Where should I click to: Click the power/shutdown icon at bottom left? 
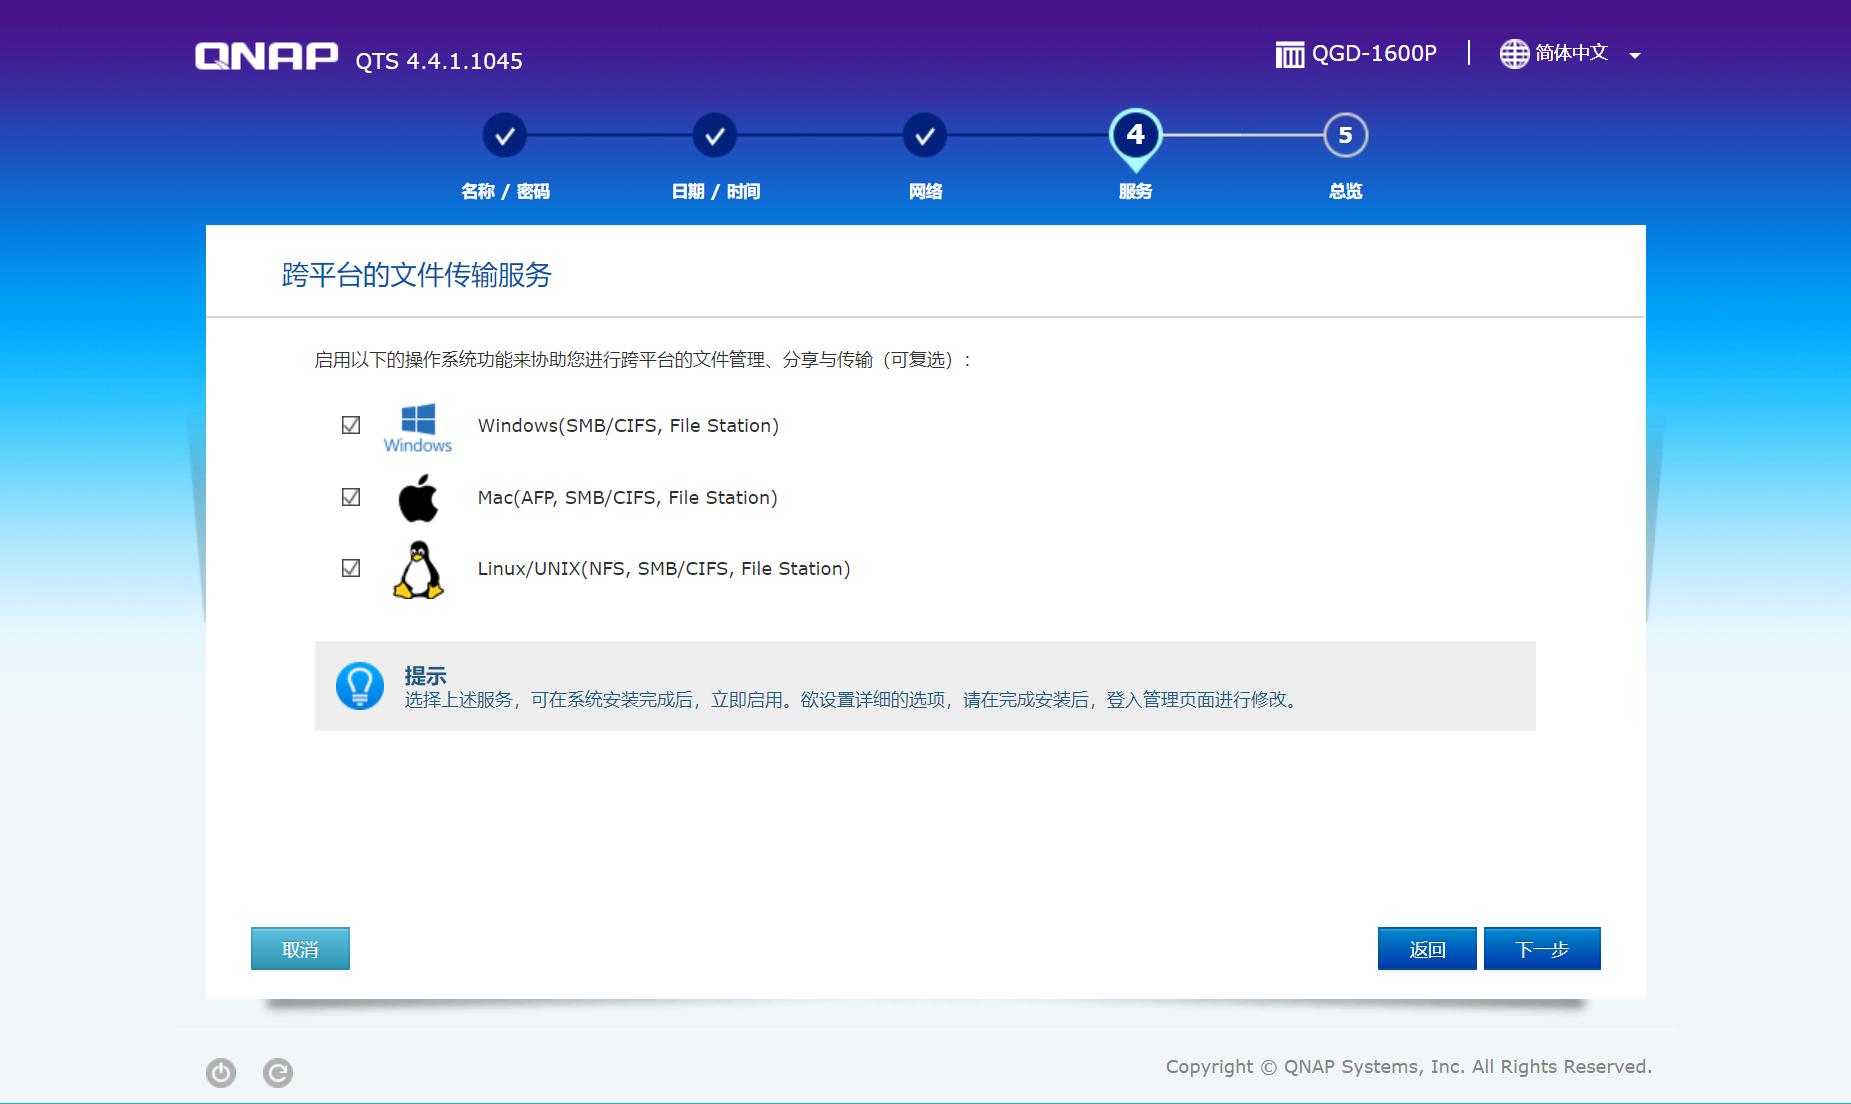point(221,1072)
